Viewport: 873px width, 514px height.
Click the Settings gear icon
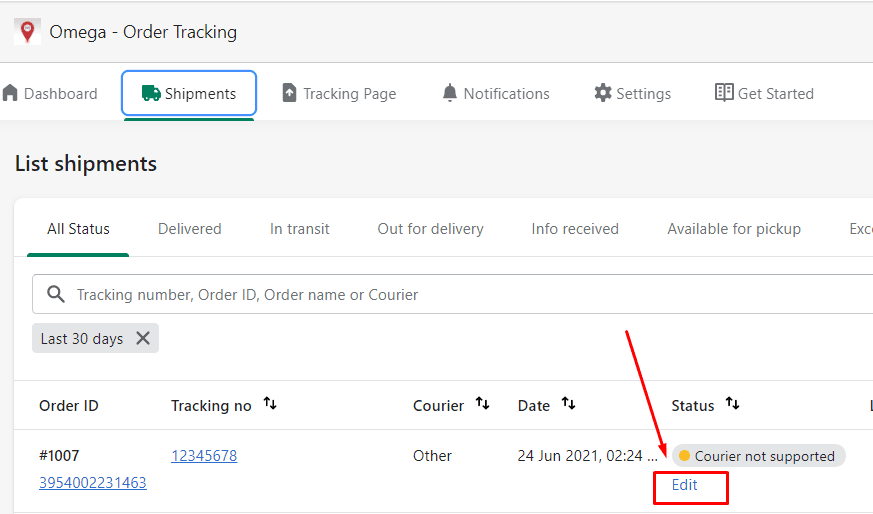602,93
